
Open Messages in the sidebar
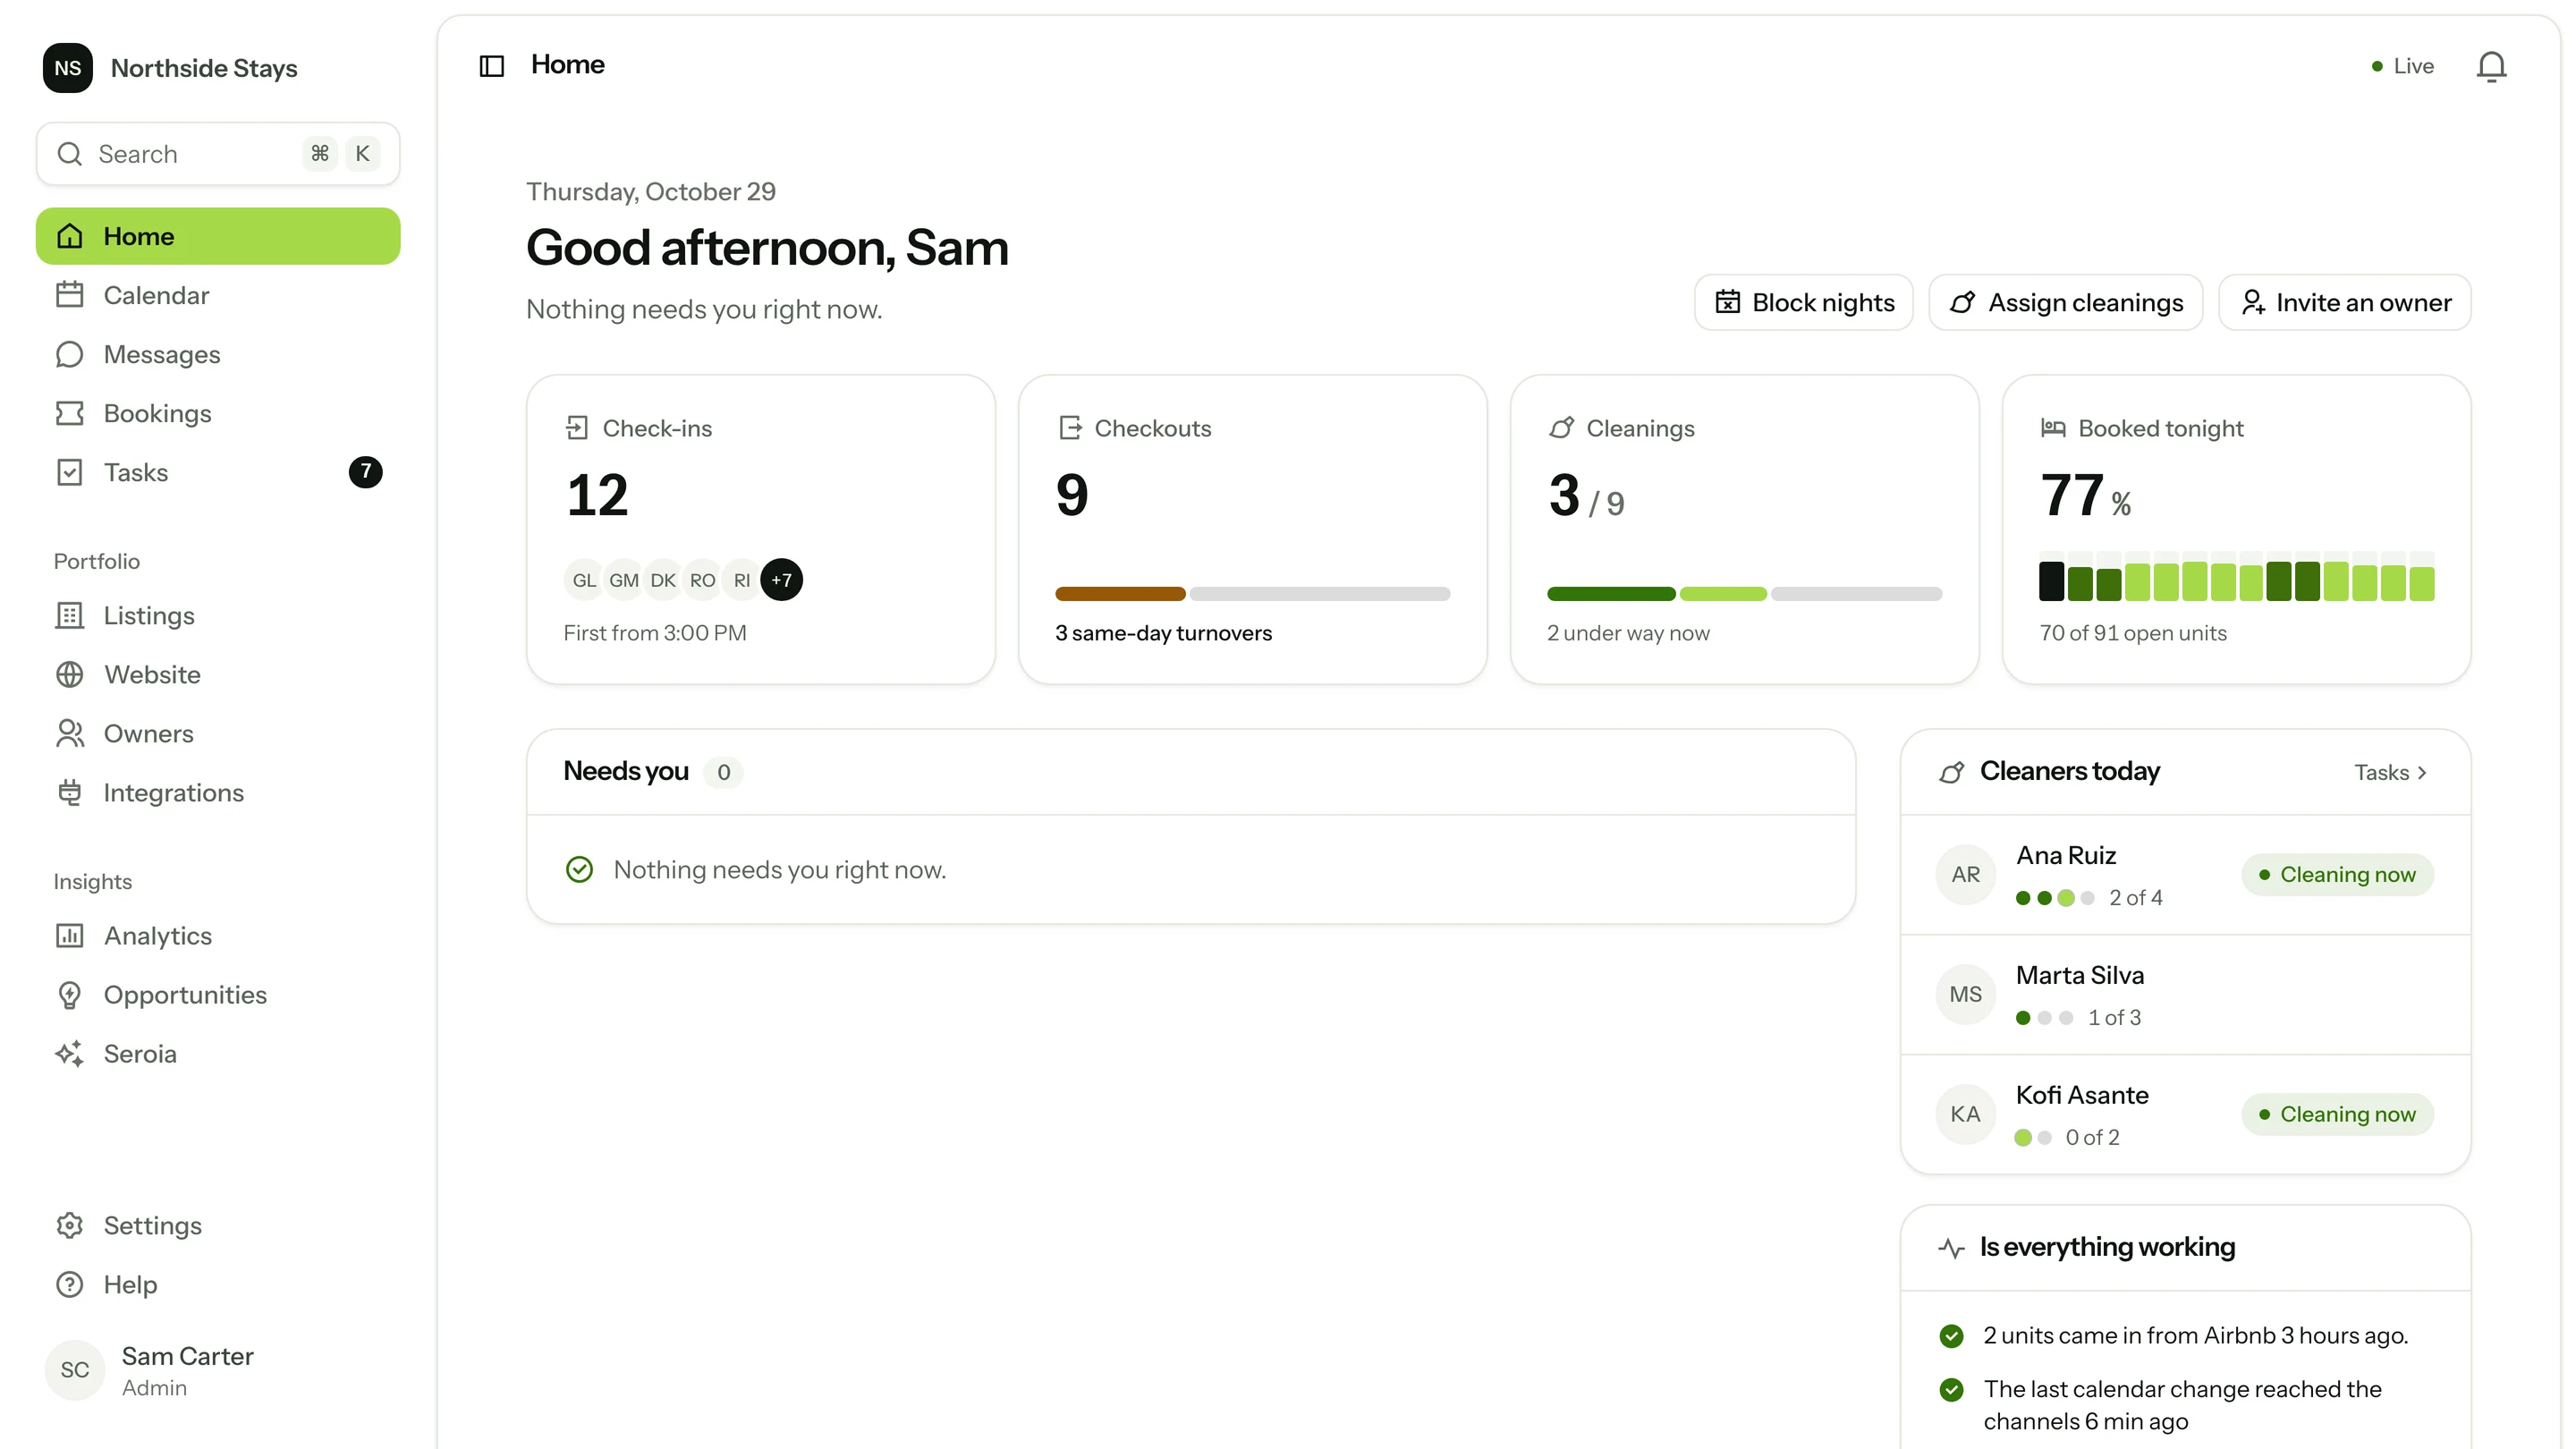coord(218,354)
